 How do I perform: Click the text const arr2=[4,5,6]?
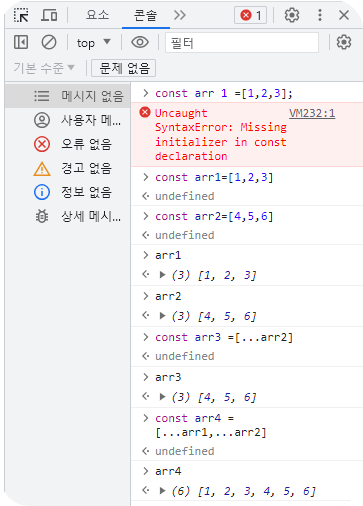[214, 216]
